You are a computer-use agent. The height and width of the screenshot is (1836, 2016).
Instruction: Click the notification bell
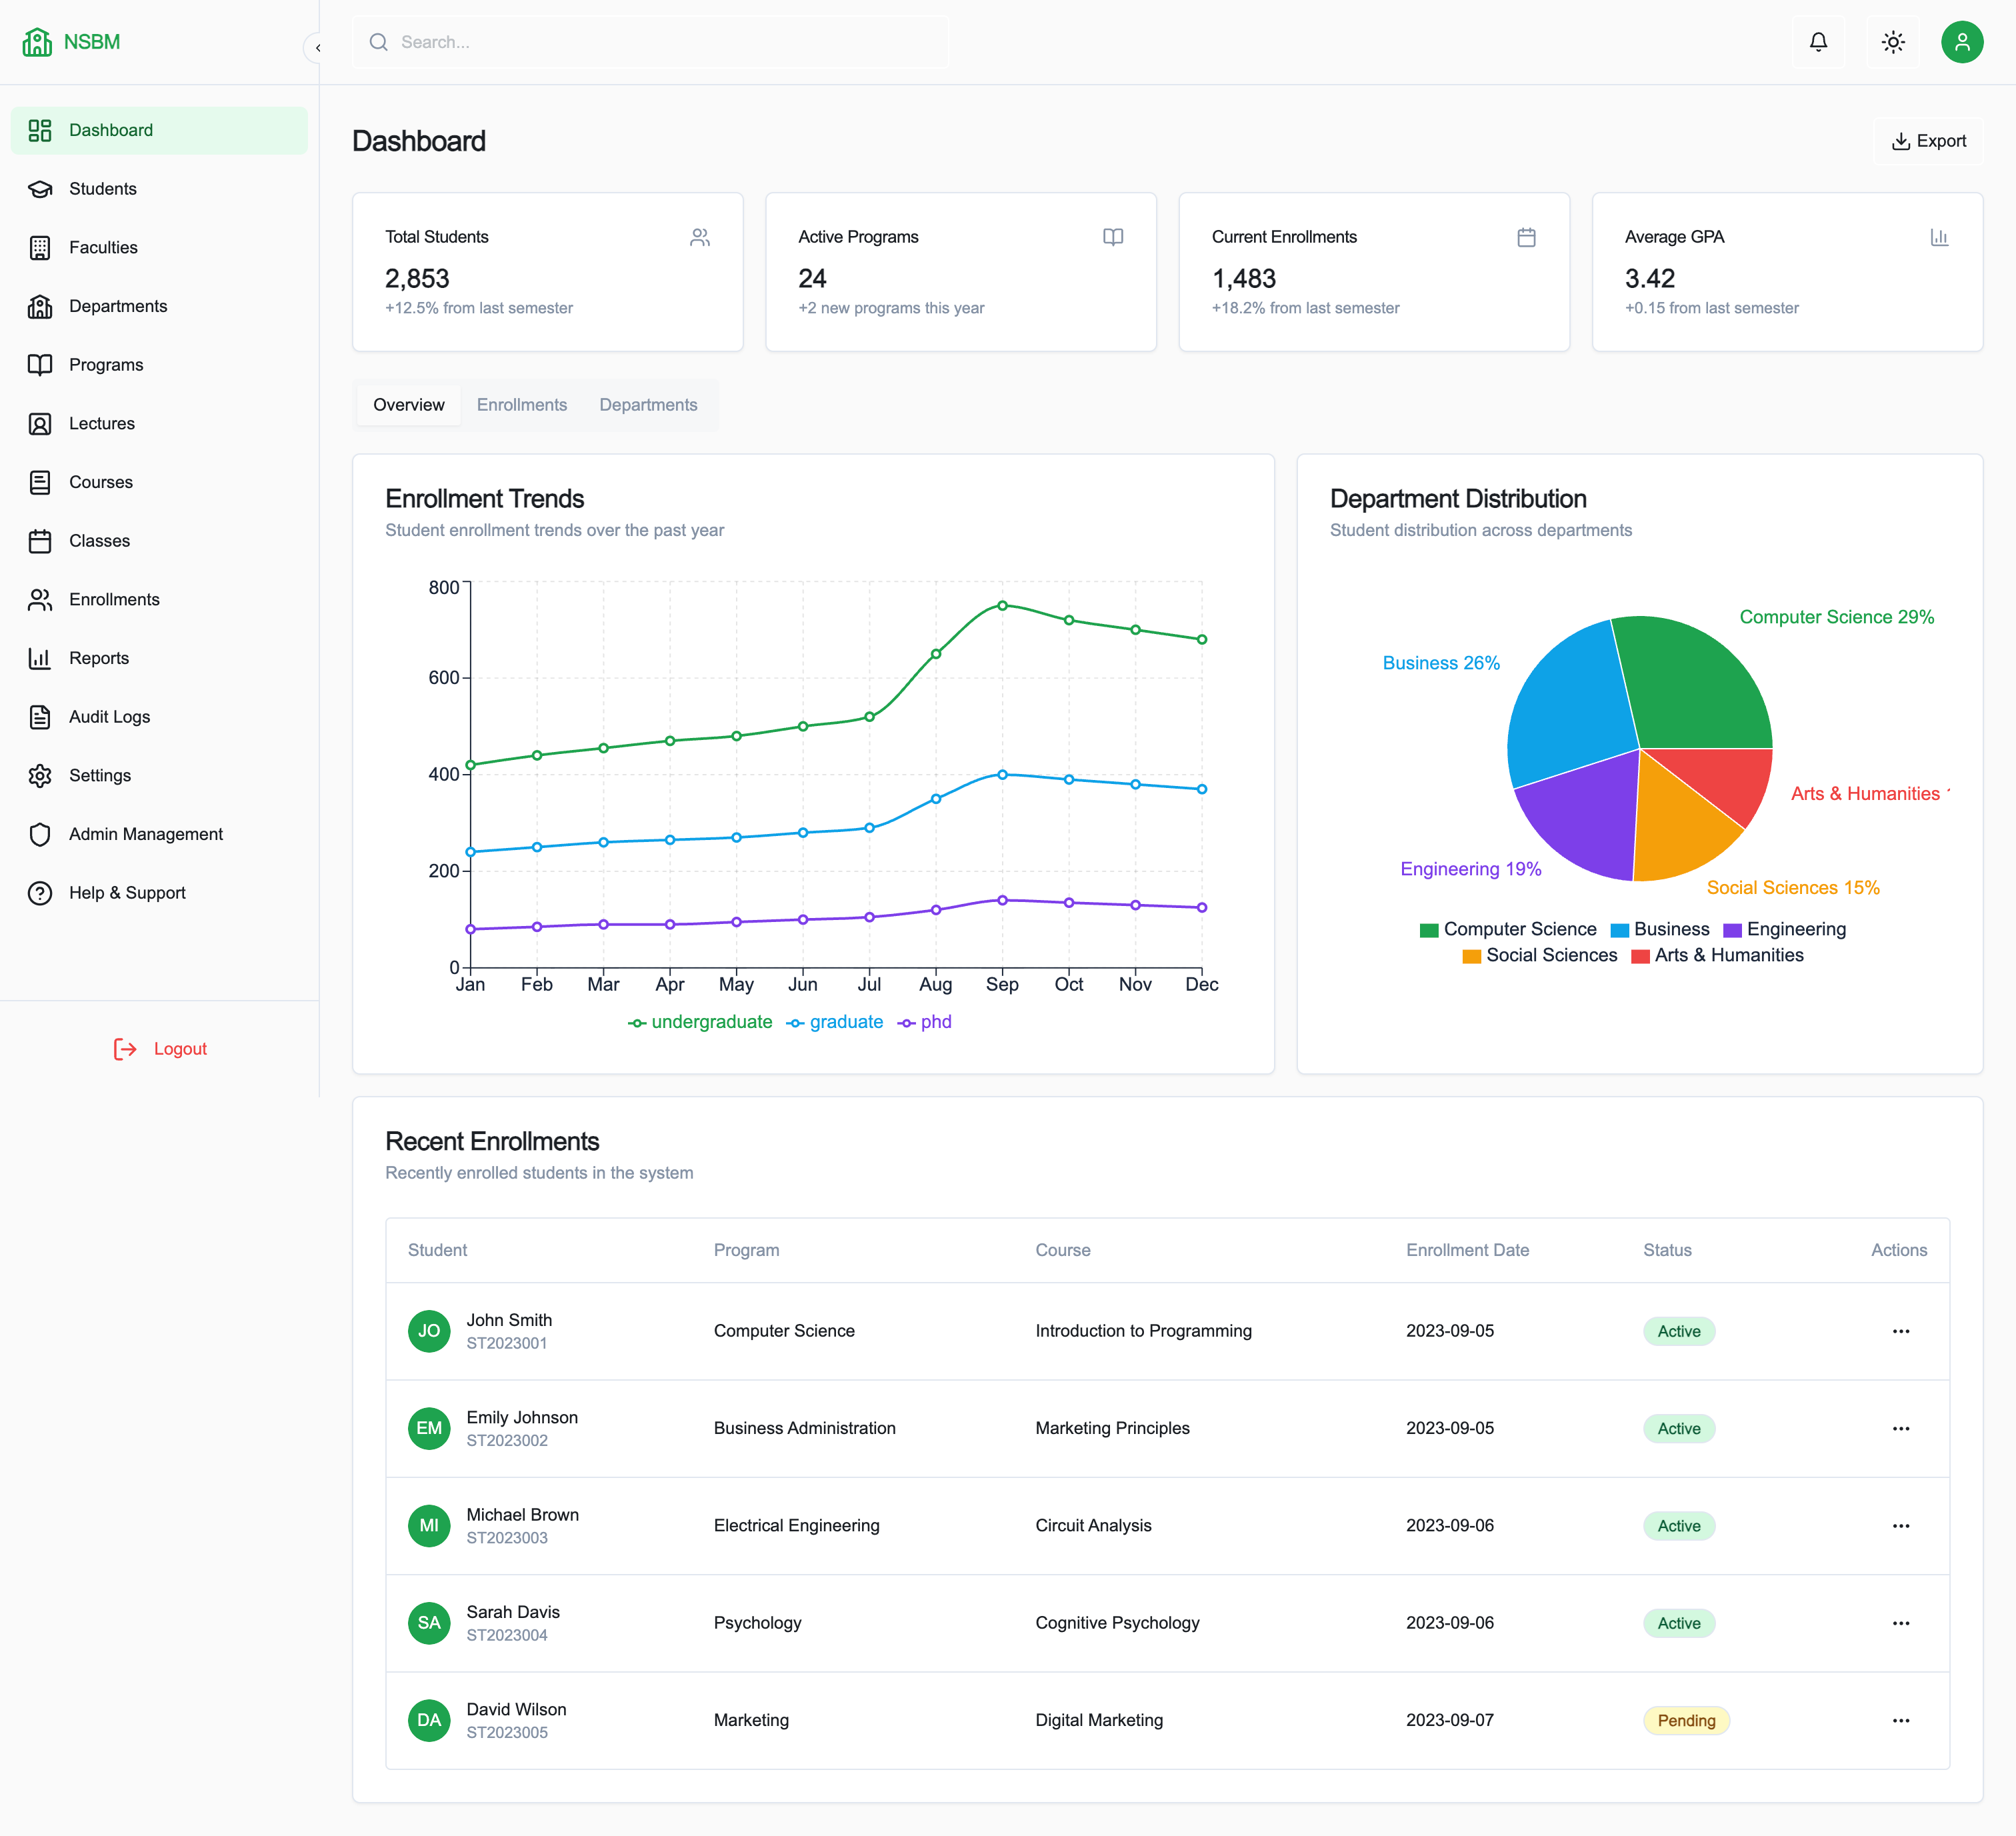click(x=1818, y=42)
